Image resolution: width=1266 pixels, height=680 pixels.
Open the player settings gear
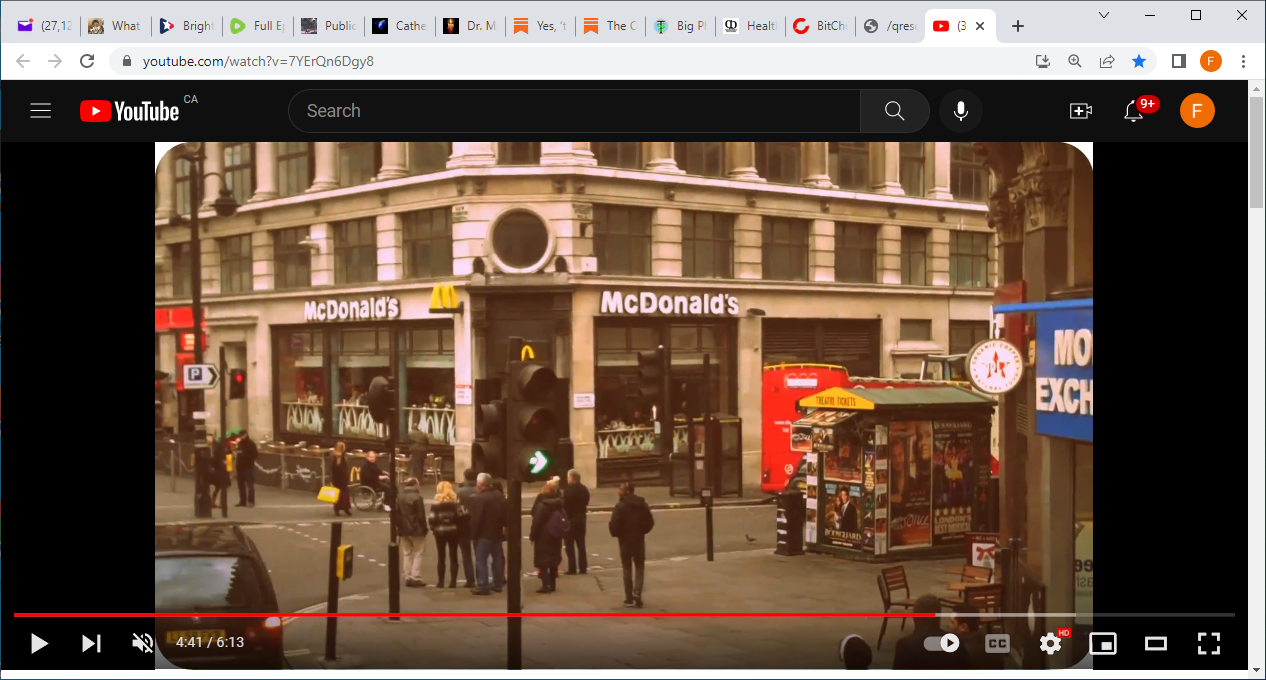tap(1050, 643)
